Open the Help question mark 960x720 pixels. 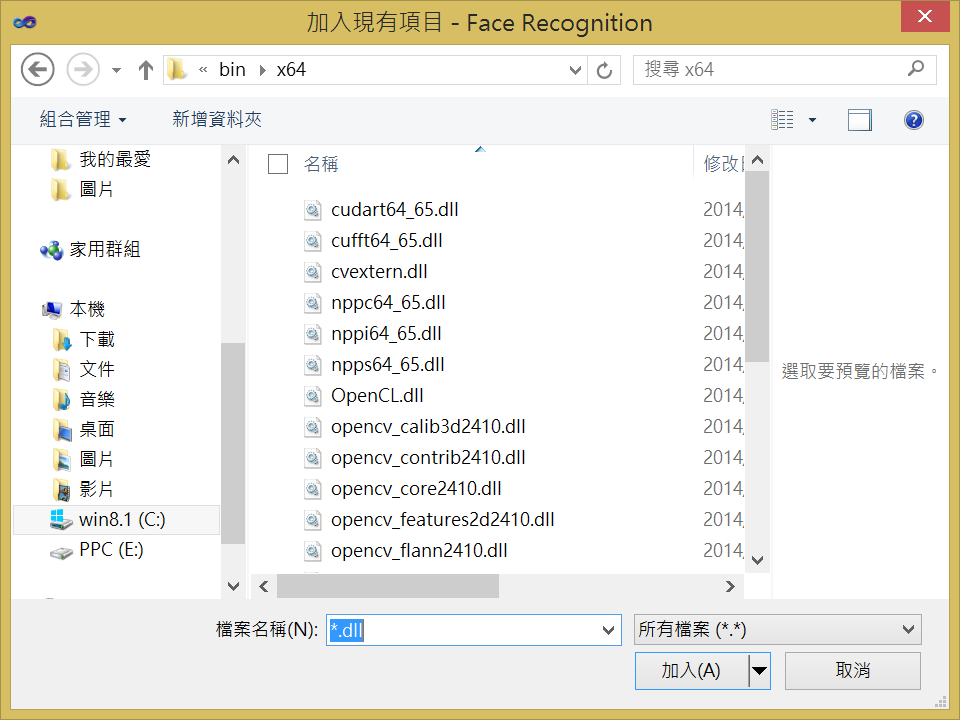pos(912,120)
